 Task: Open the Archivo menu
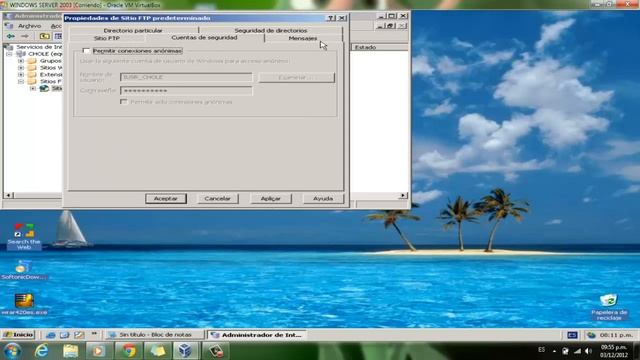(x=29, y=26)
